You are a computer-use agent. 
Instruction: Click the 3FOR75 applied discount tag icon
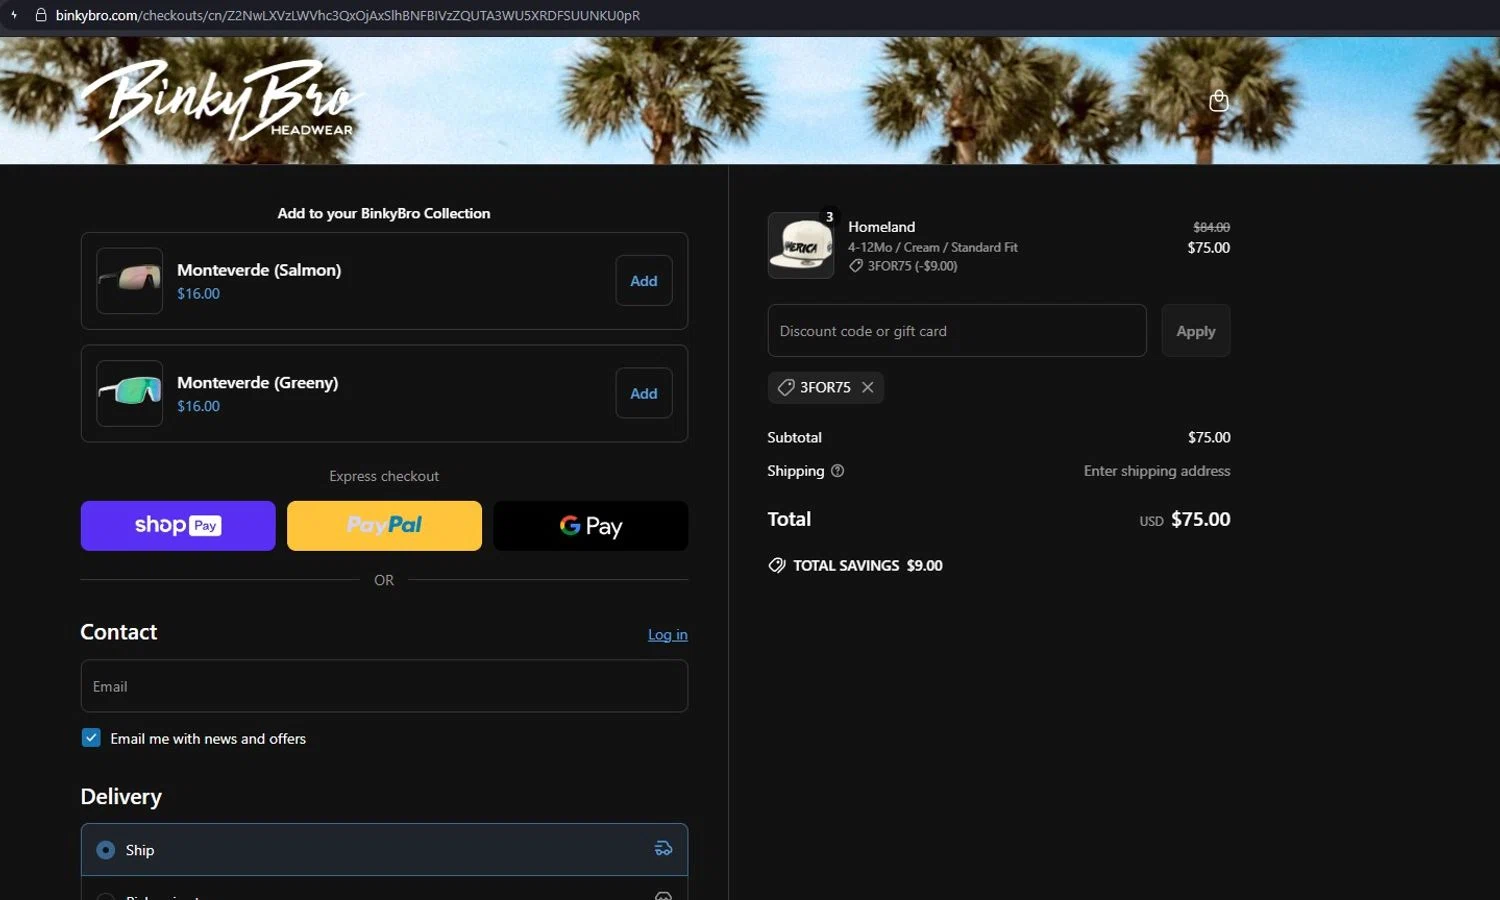click(x=786, y=387)
